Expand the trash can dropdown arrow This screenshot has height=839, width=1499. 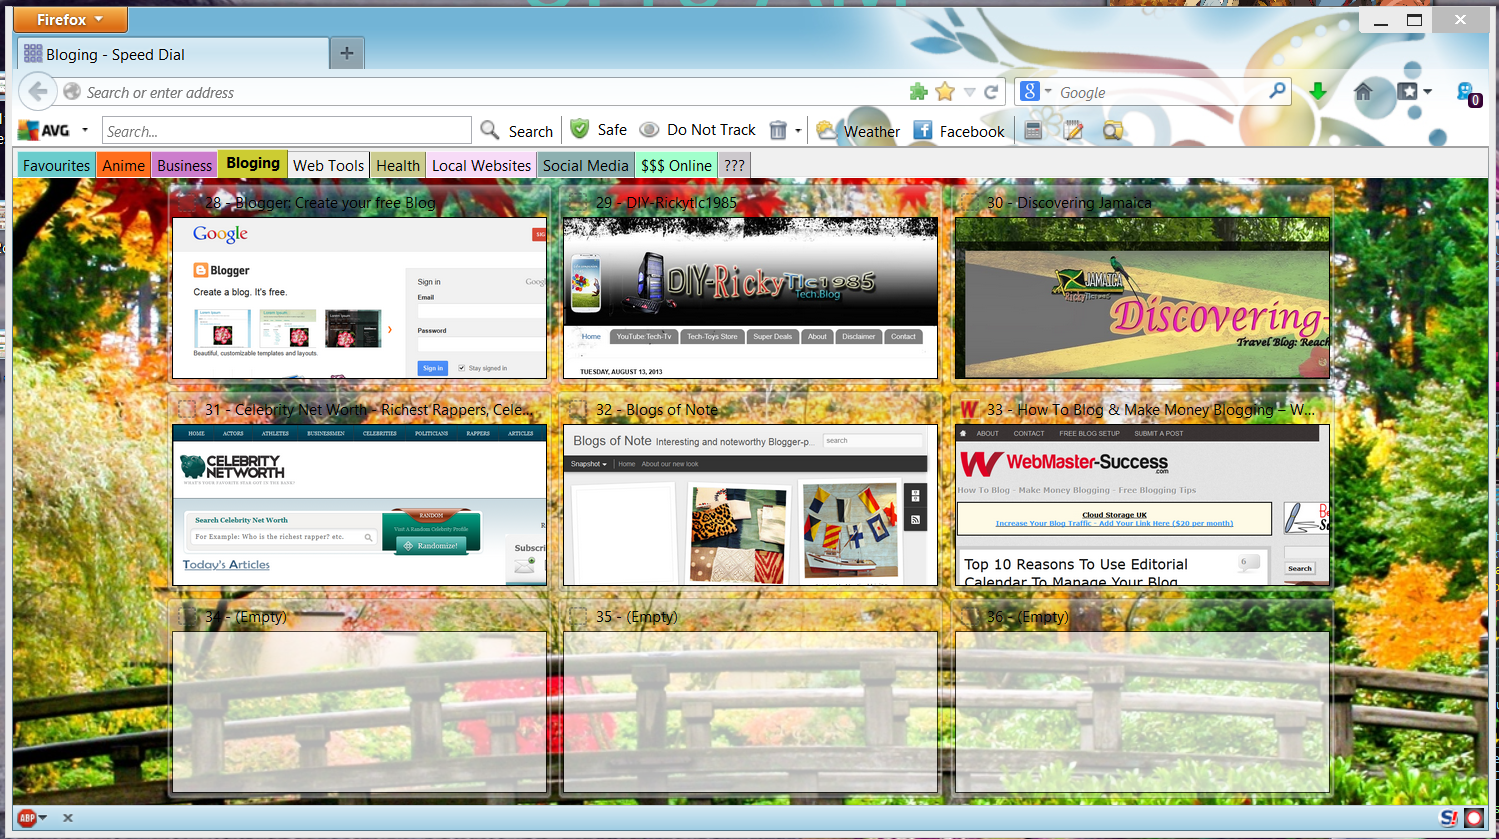coord(798,131)
